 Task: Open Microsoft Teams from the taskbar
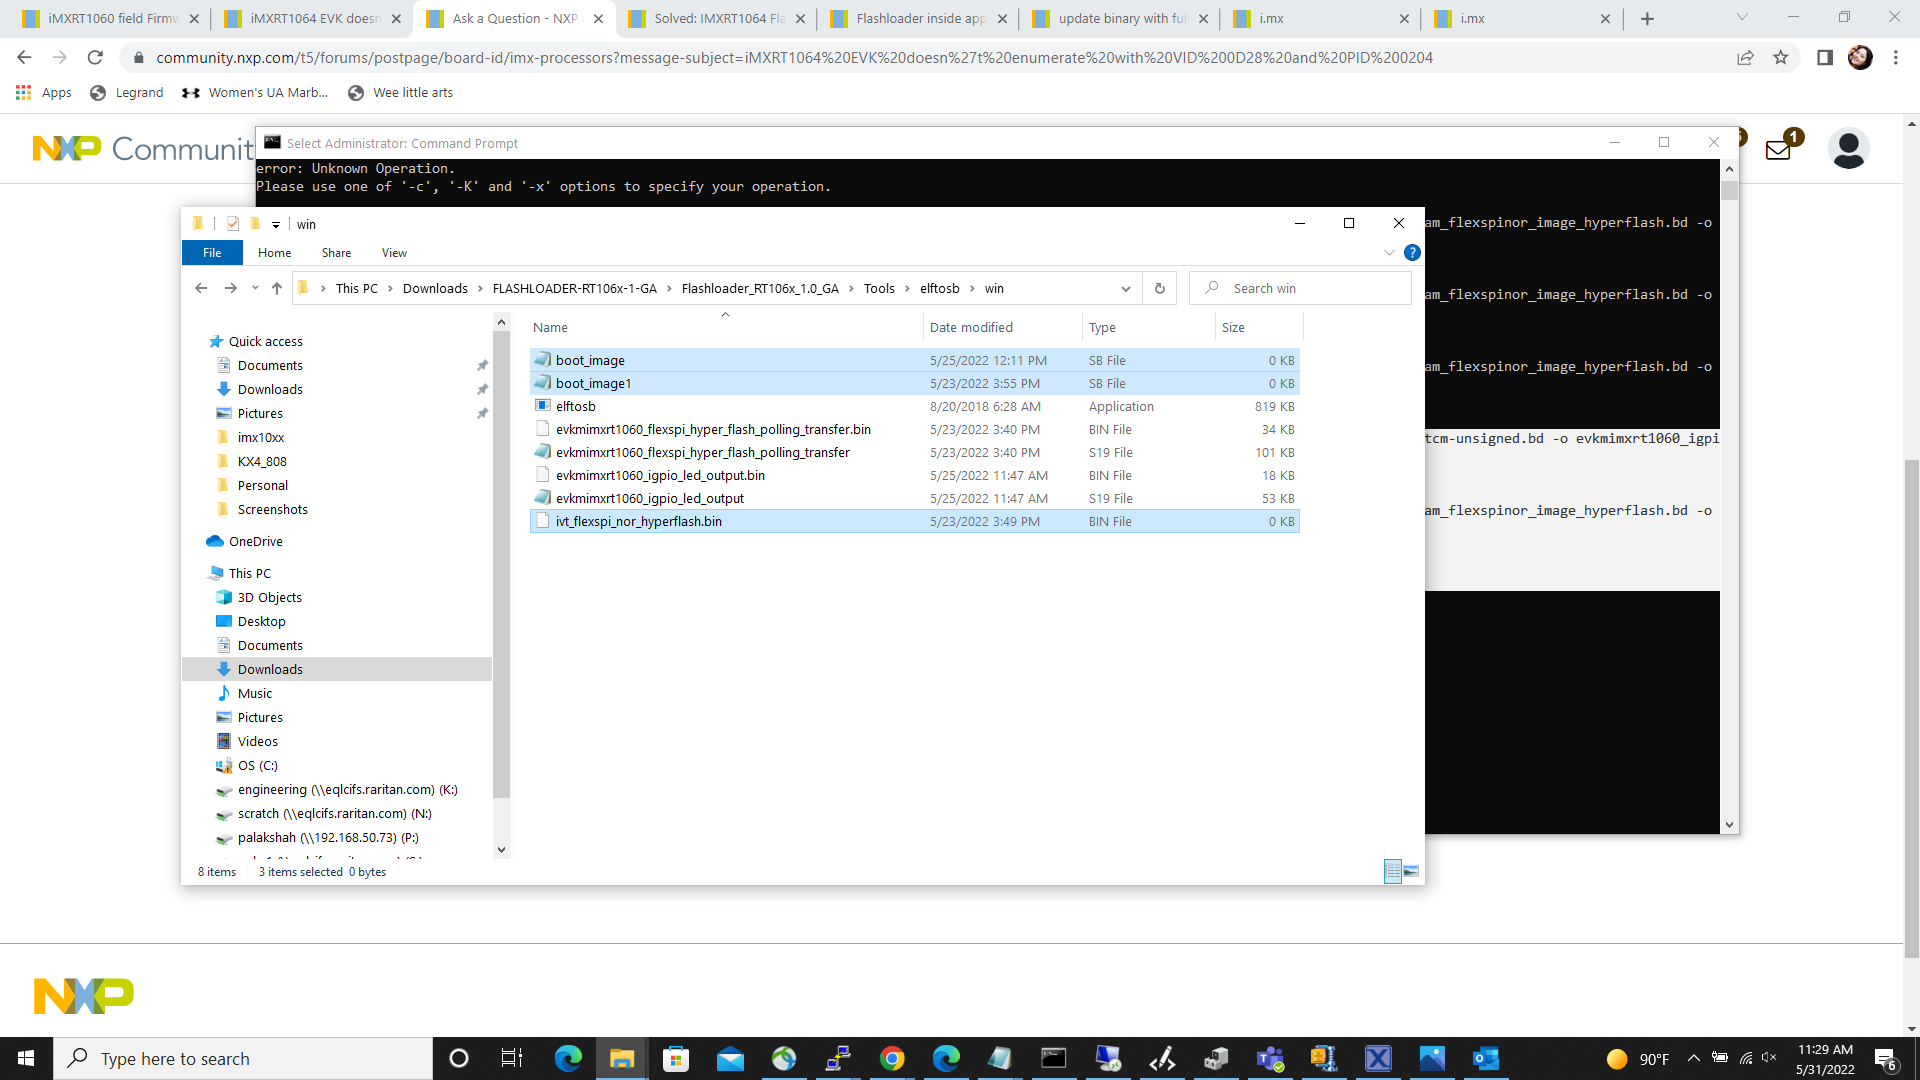1270,1058
